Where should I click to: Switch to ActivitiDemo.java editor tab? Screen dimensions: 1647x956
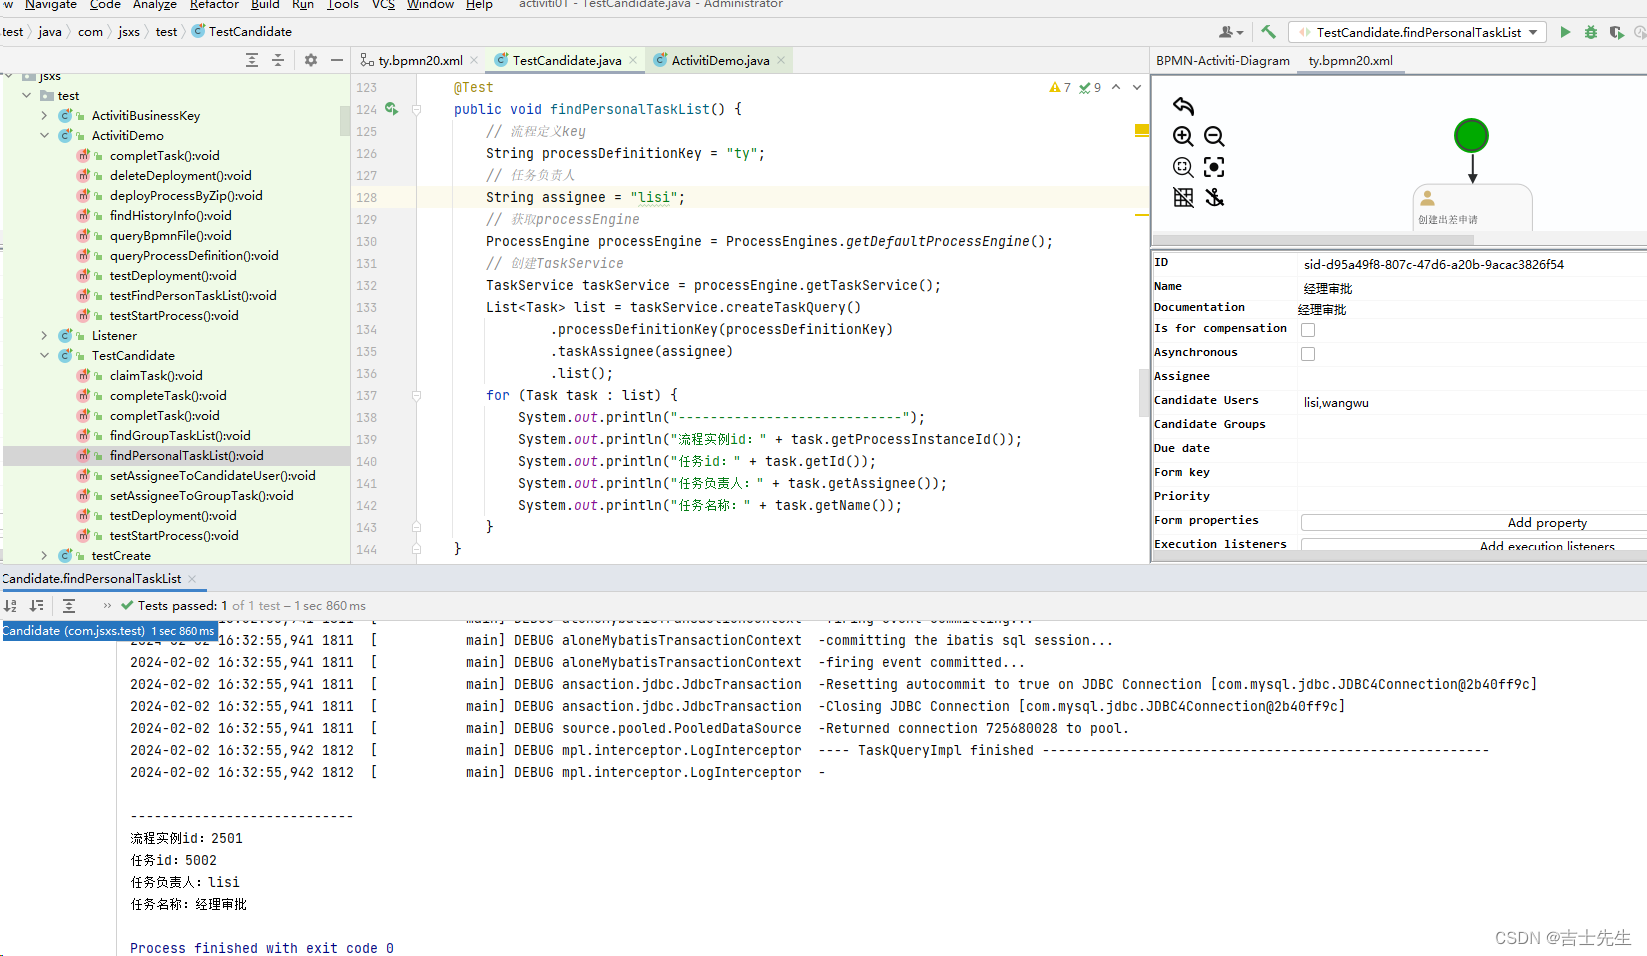click(x=720, y=60)
